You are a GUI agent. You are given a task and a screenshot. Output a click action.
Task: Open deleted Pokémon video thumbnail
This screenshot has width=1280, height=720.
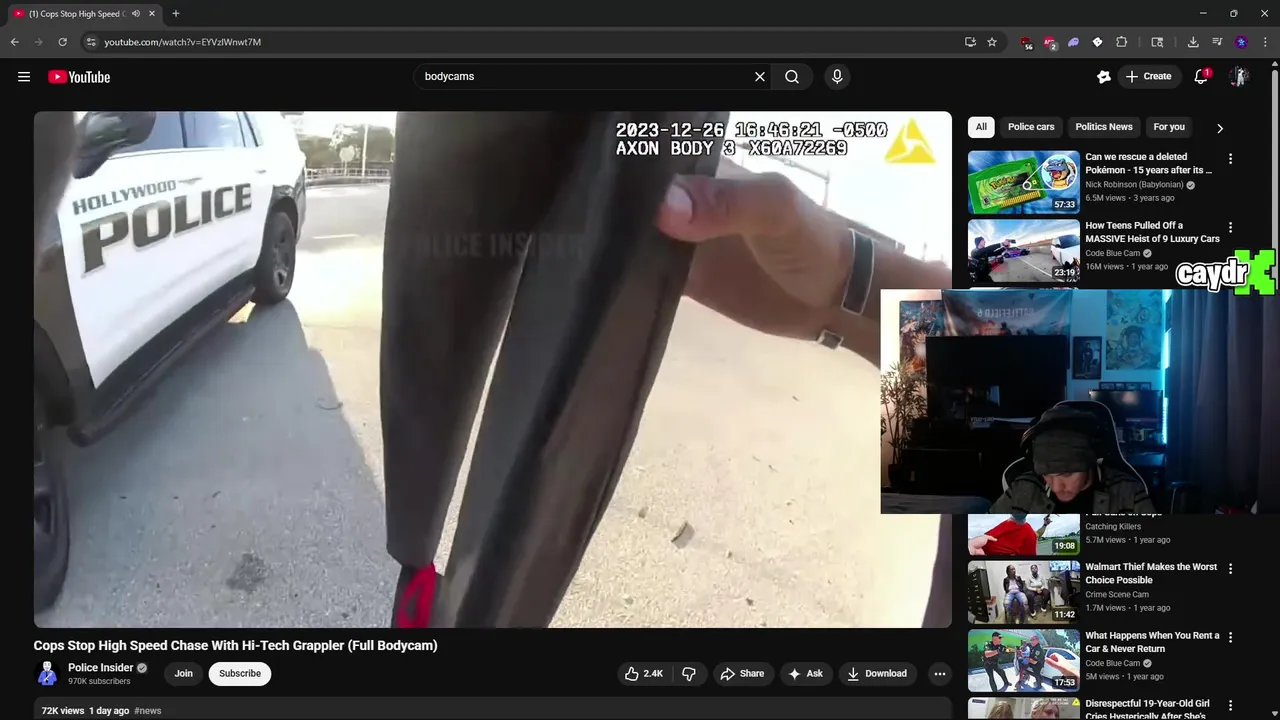point(1024,182)
